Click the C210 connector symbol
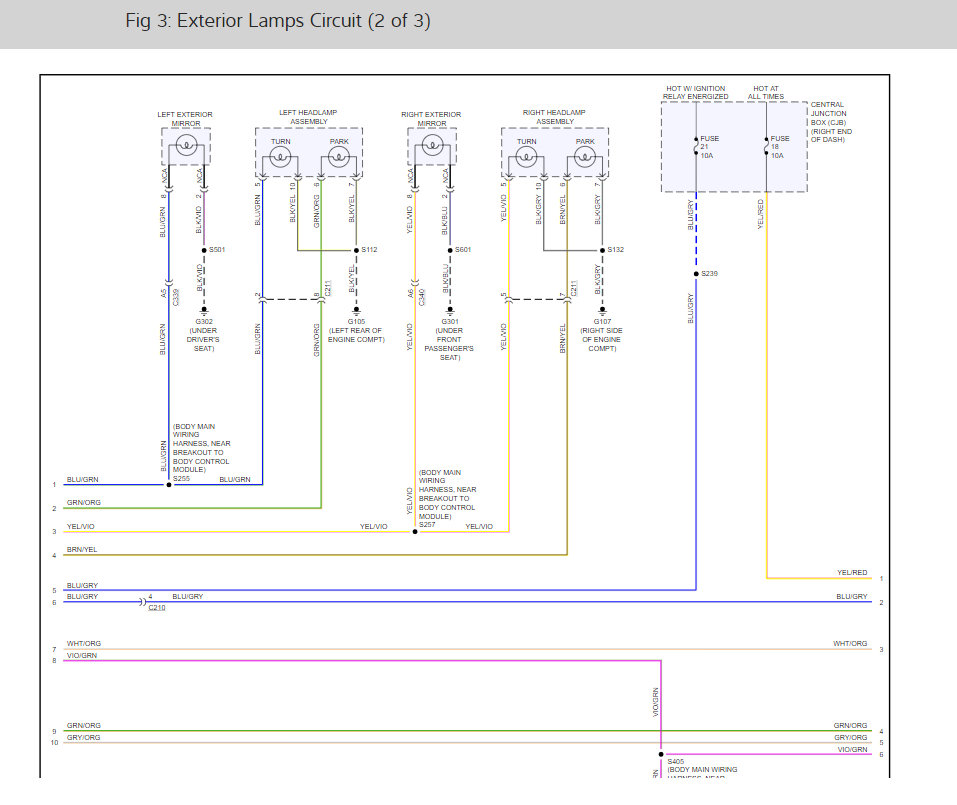The height and width of the screenshot is (805, 957). coord(142,602)
